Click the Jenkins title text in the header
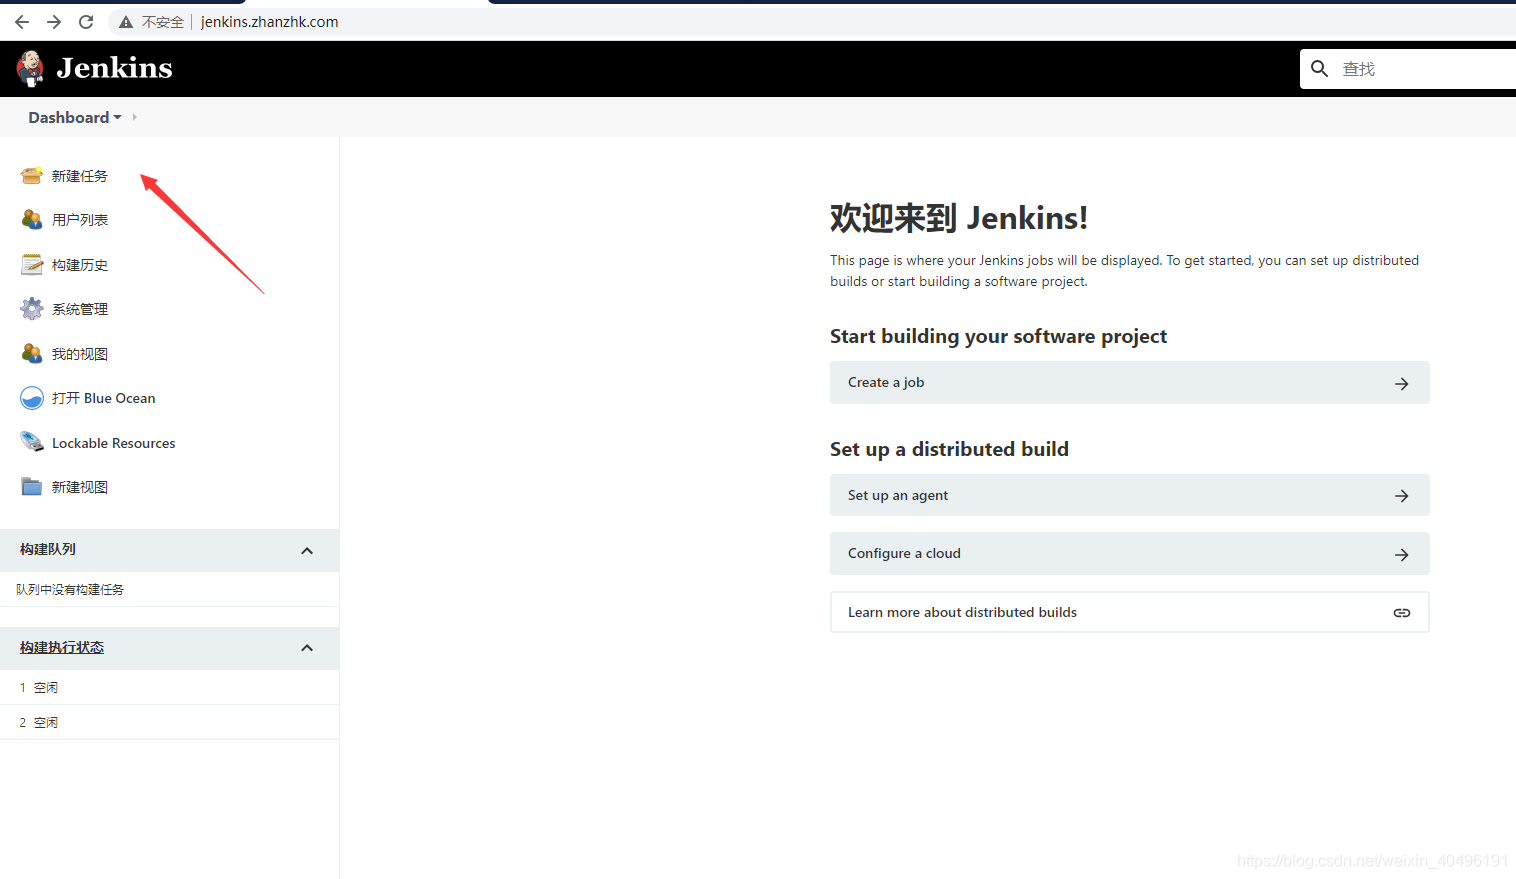Screen dimensions: 1516x879 (x=115, y=68)
